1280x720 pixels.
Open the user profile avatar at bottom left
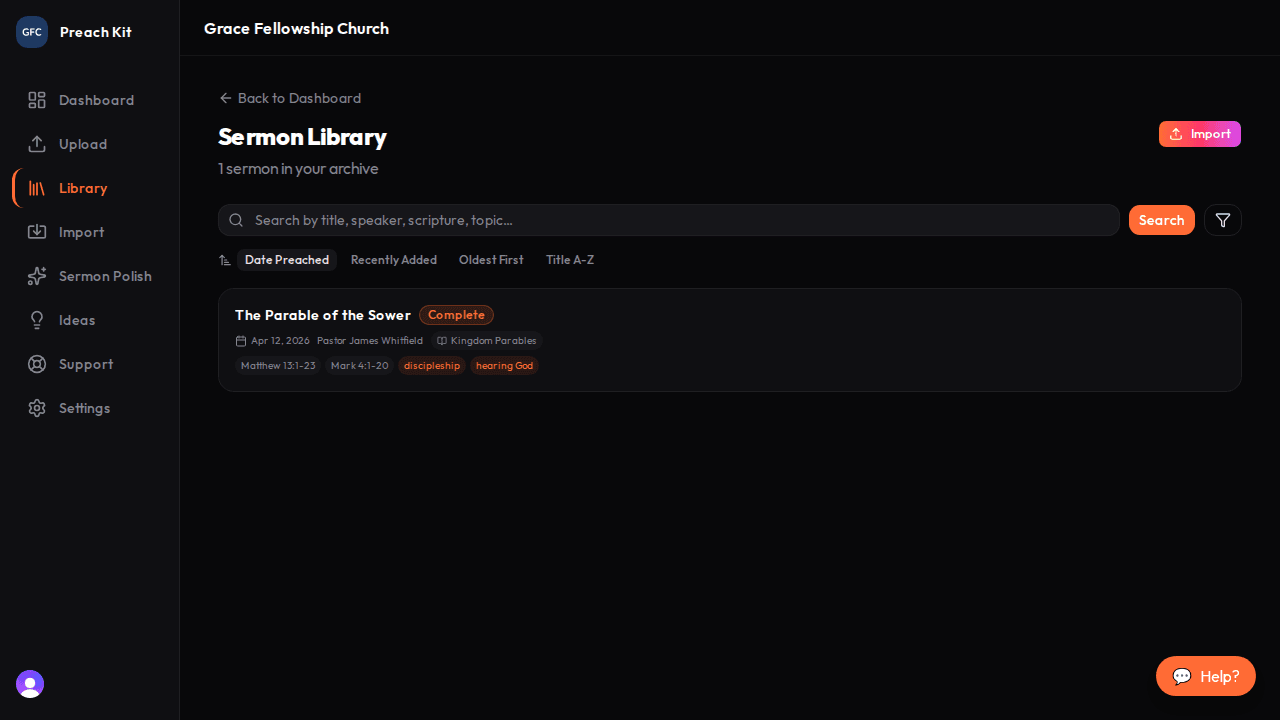[x=29, y=684]
